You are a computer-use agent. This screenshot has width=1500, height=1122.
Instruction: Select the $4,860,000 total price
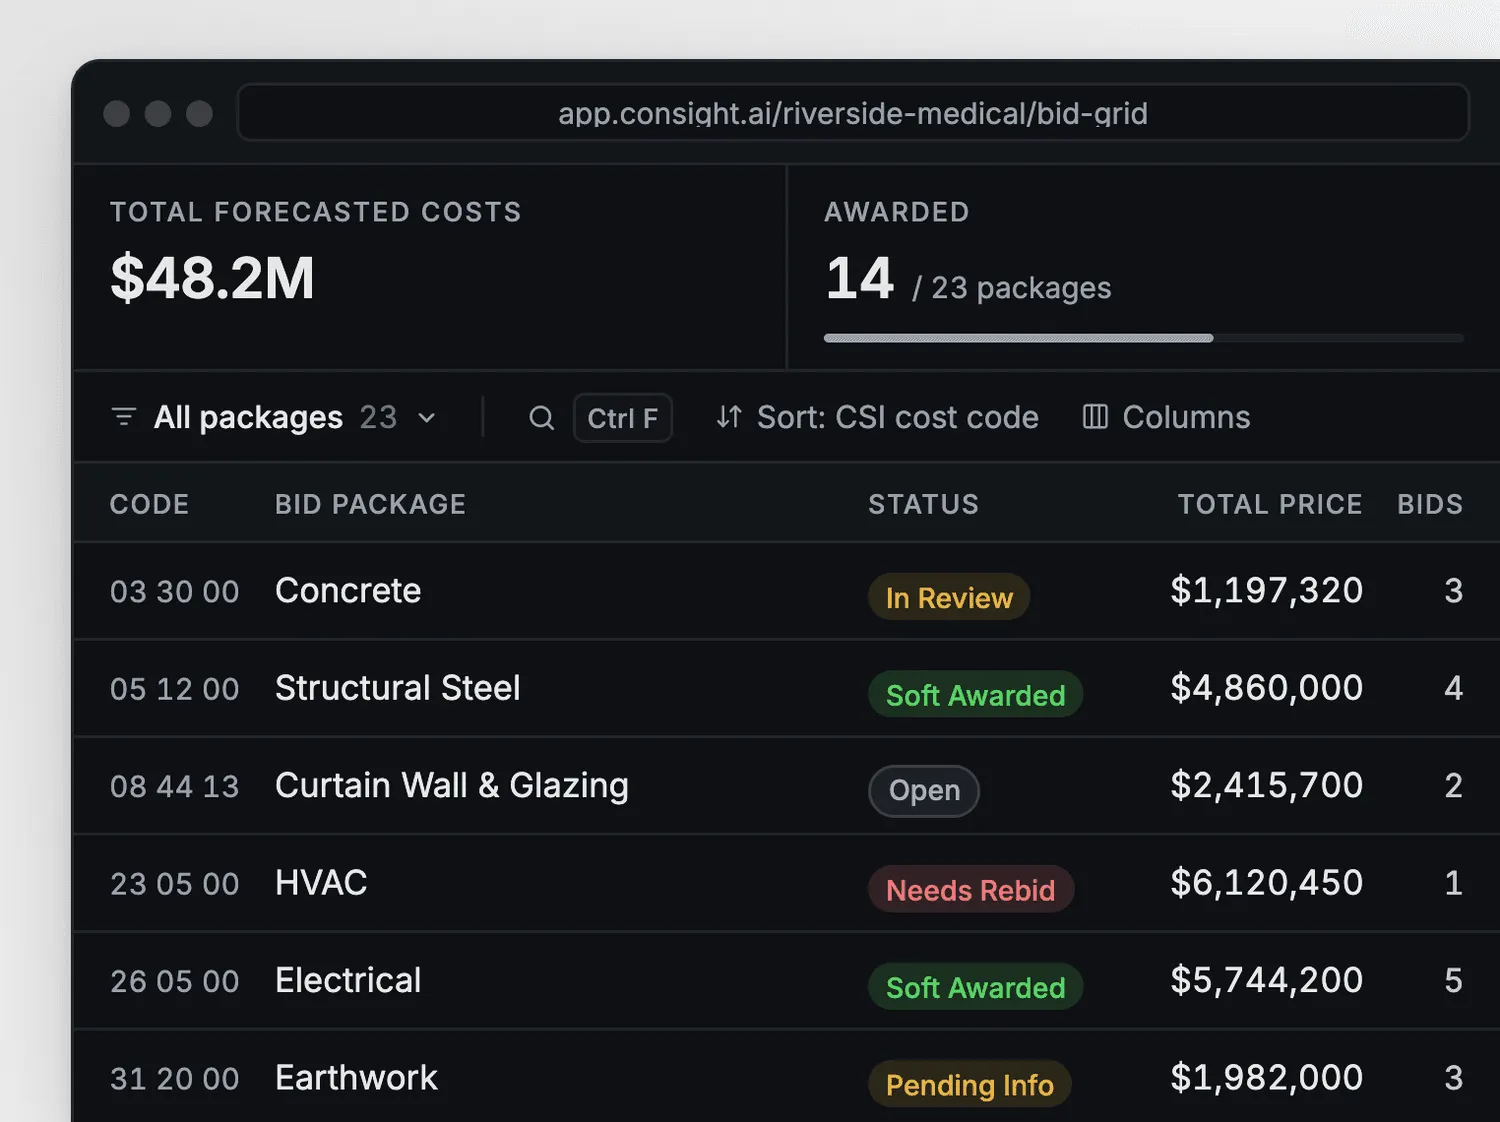pos(1266,688)
